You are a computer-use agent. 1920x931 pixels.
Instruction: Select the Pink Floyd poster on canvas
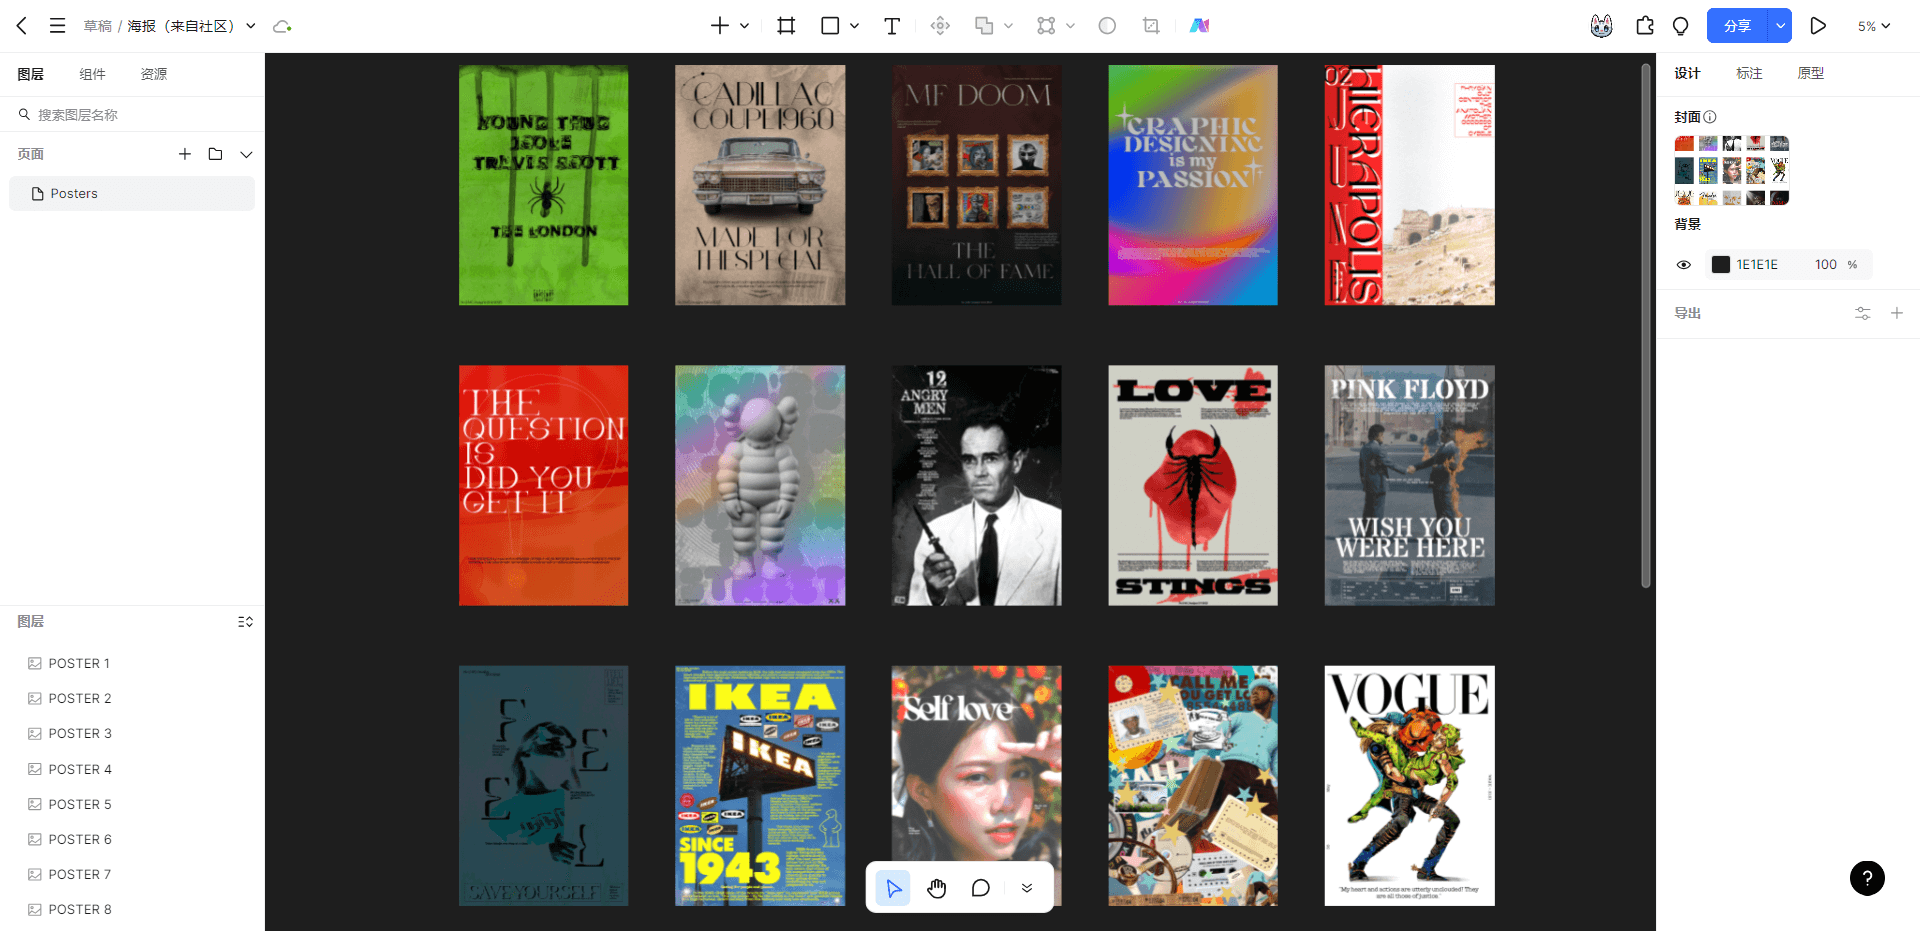1410,486
